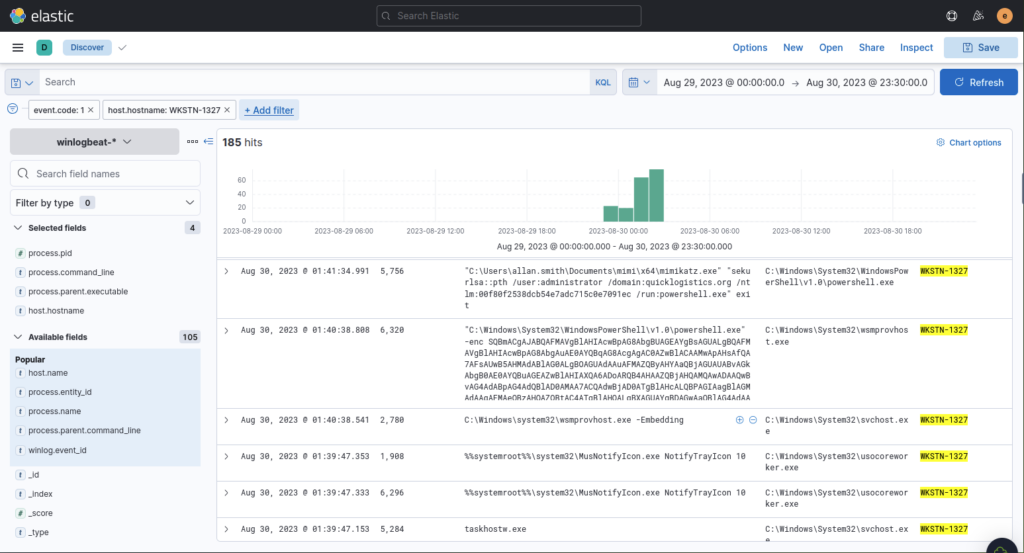Viewport: 1024px width, 553px height.
Task: Select the _index available field
Action: point(40,494)
